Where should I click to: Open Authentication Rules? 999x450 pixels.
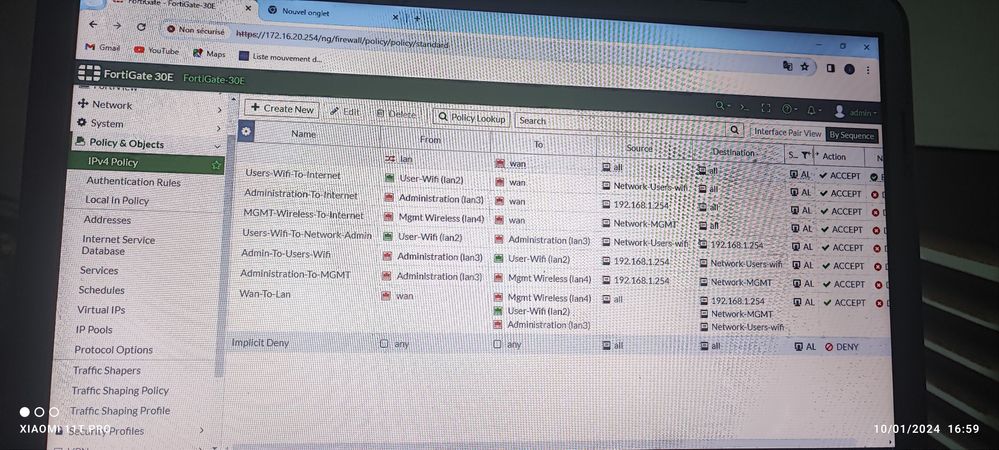click(x=133, y=182)
